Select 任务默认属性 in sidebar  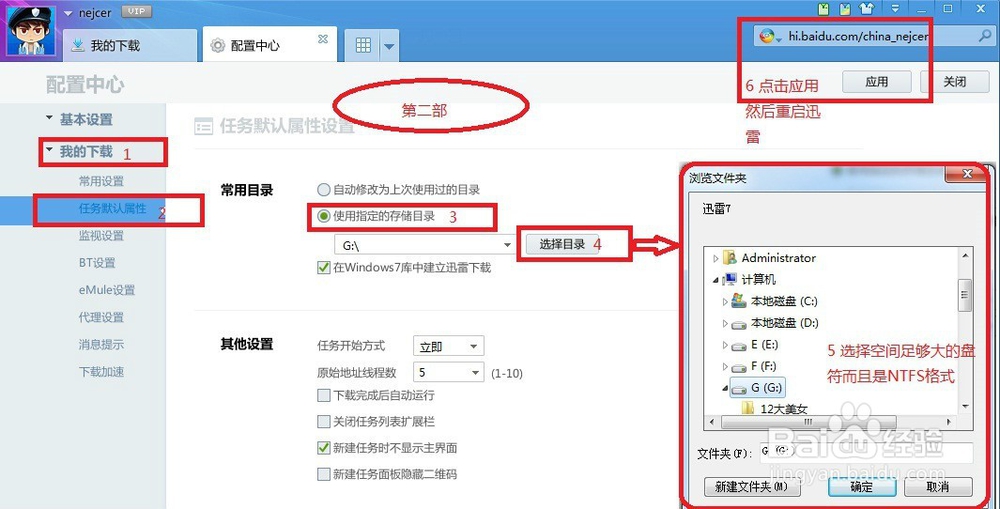(112, 209)
